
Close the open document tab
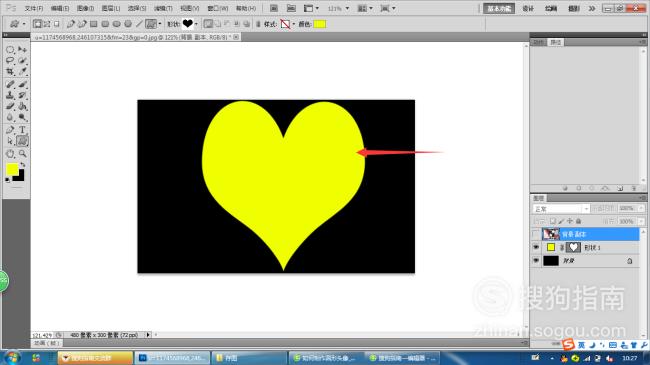(236, 37)
